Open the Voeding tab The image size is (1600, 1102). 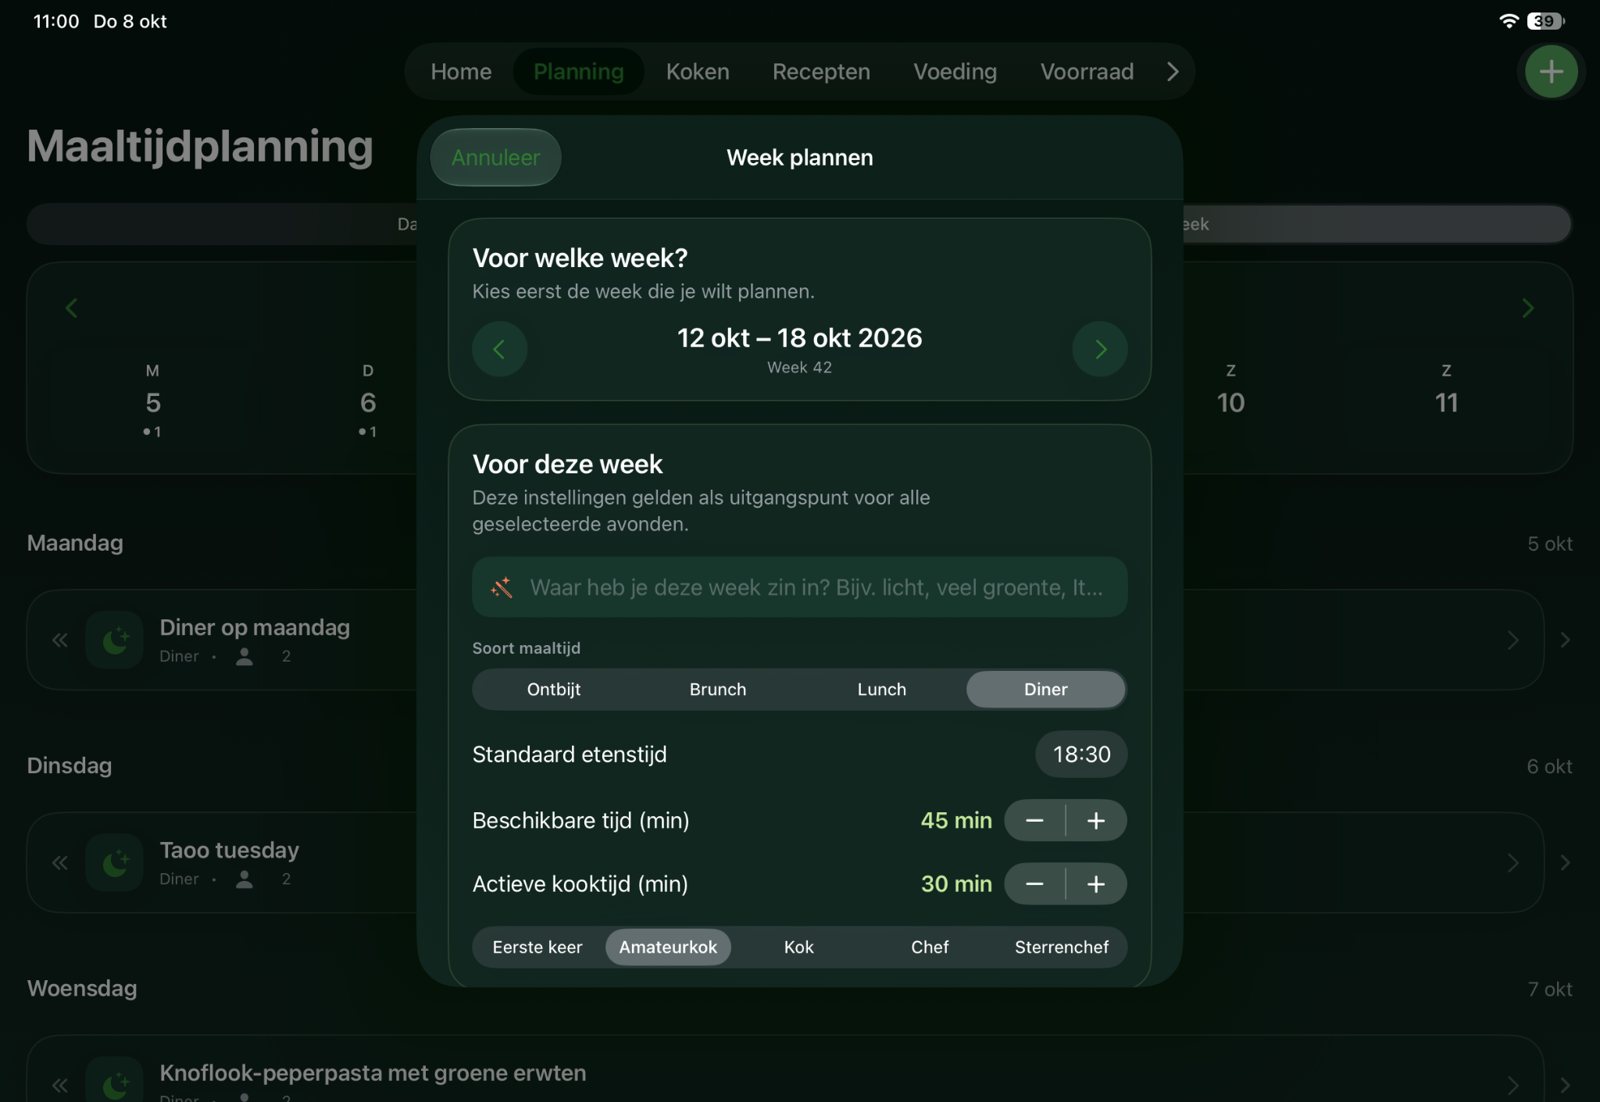(955, 72)
